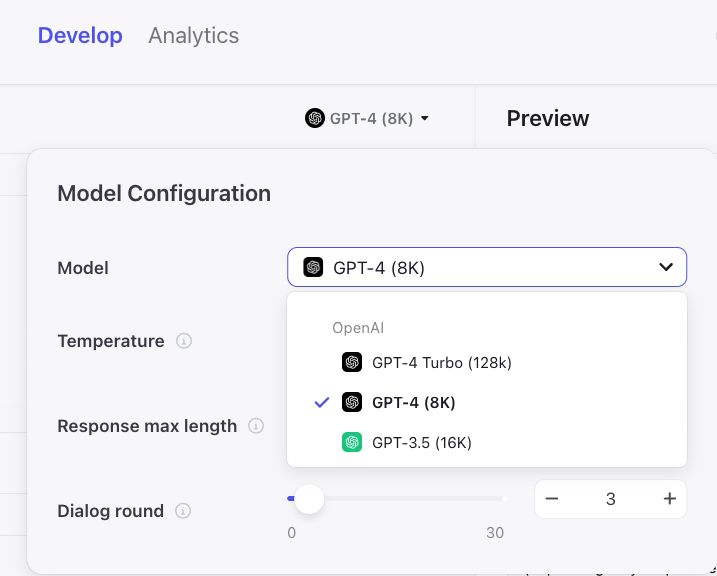Click the small caret after header GPT-4 (8K)
Screen dimensions: 717x576
tap(425, 118)
